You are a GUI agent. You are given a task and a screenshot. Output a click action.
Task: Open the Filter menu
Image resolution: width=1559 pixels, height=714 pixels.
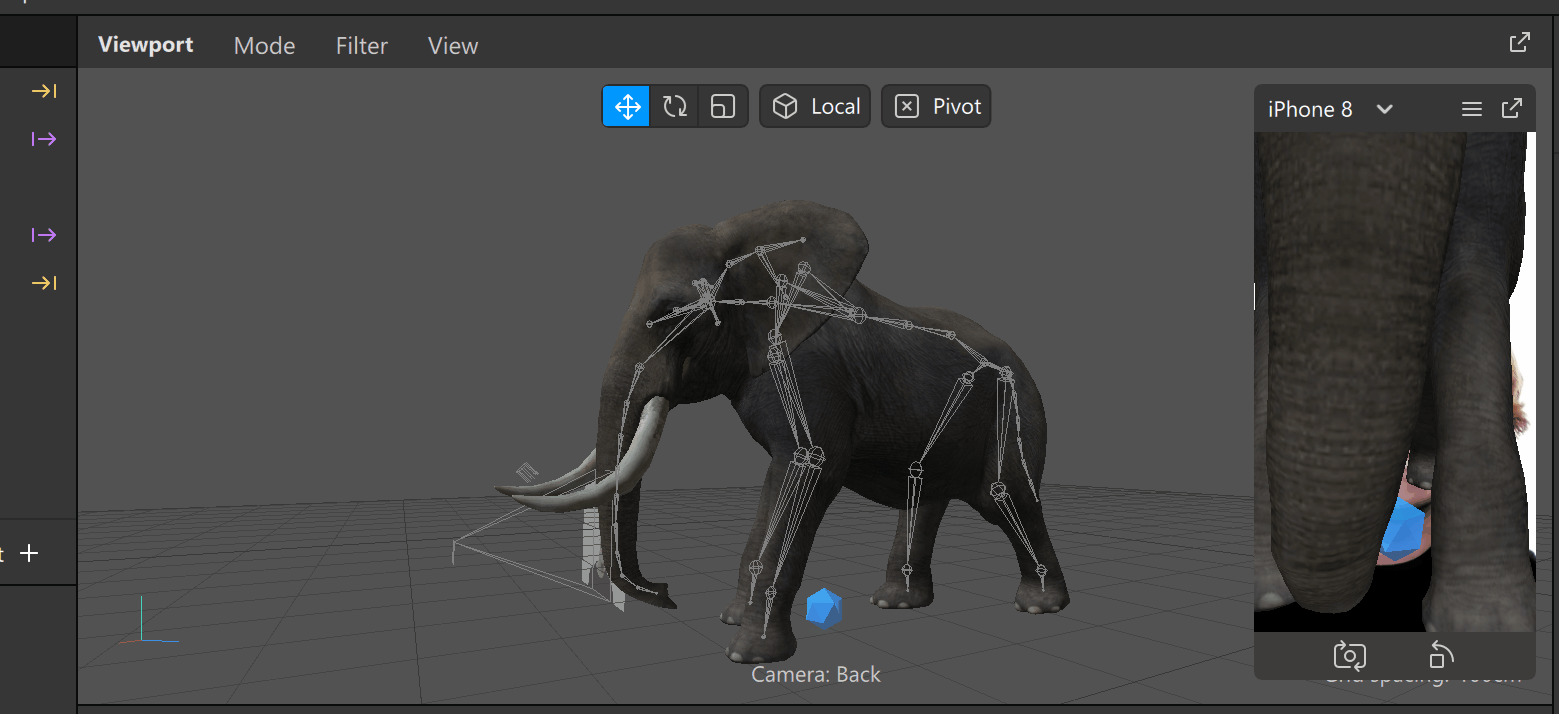tap(361, 45)
